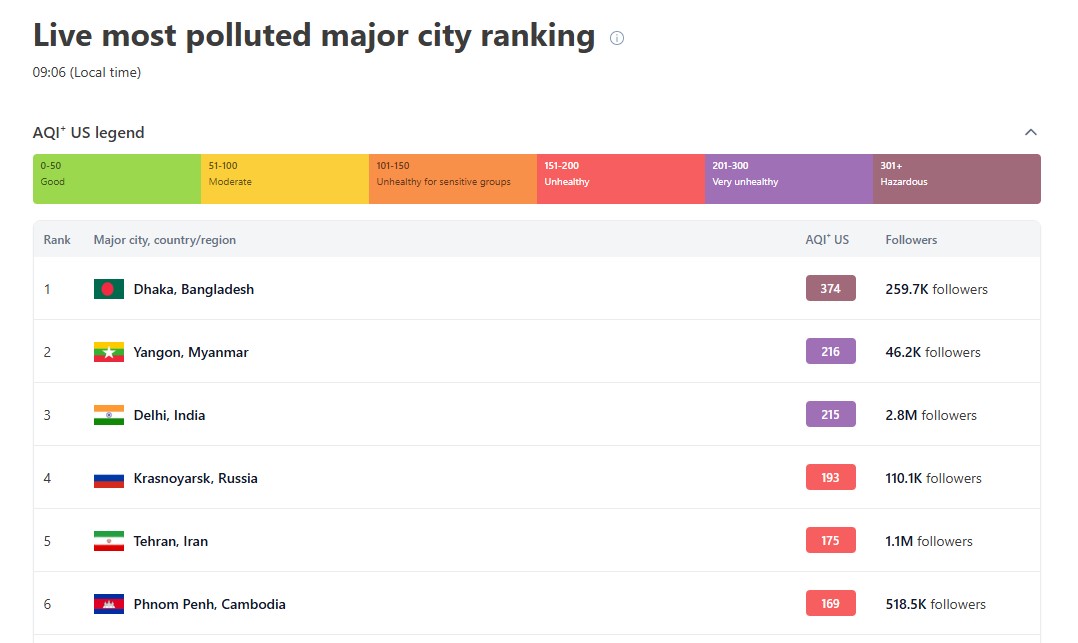Viewport: 1078px width, 643px height.
Task: Click the Hazardous 301+ legend swatch
Action: tap(957, 179)
